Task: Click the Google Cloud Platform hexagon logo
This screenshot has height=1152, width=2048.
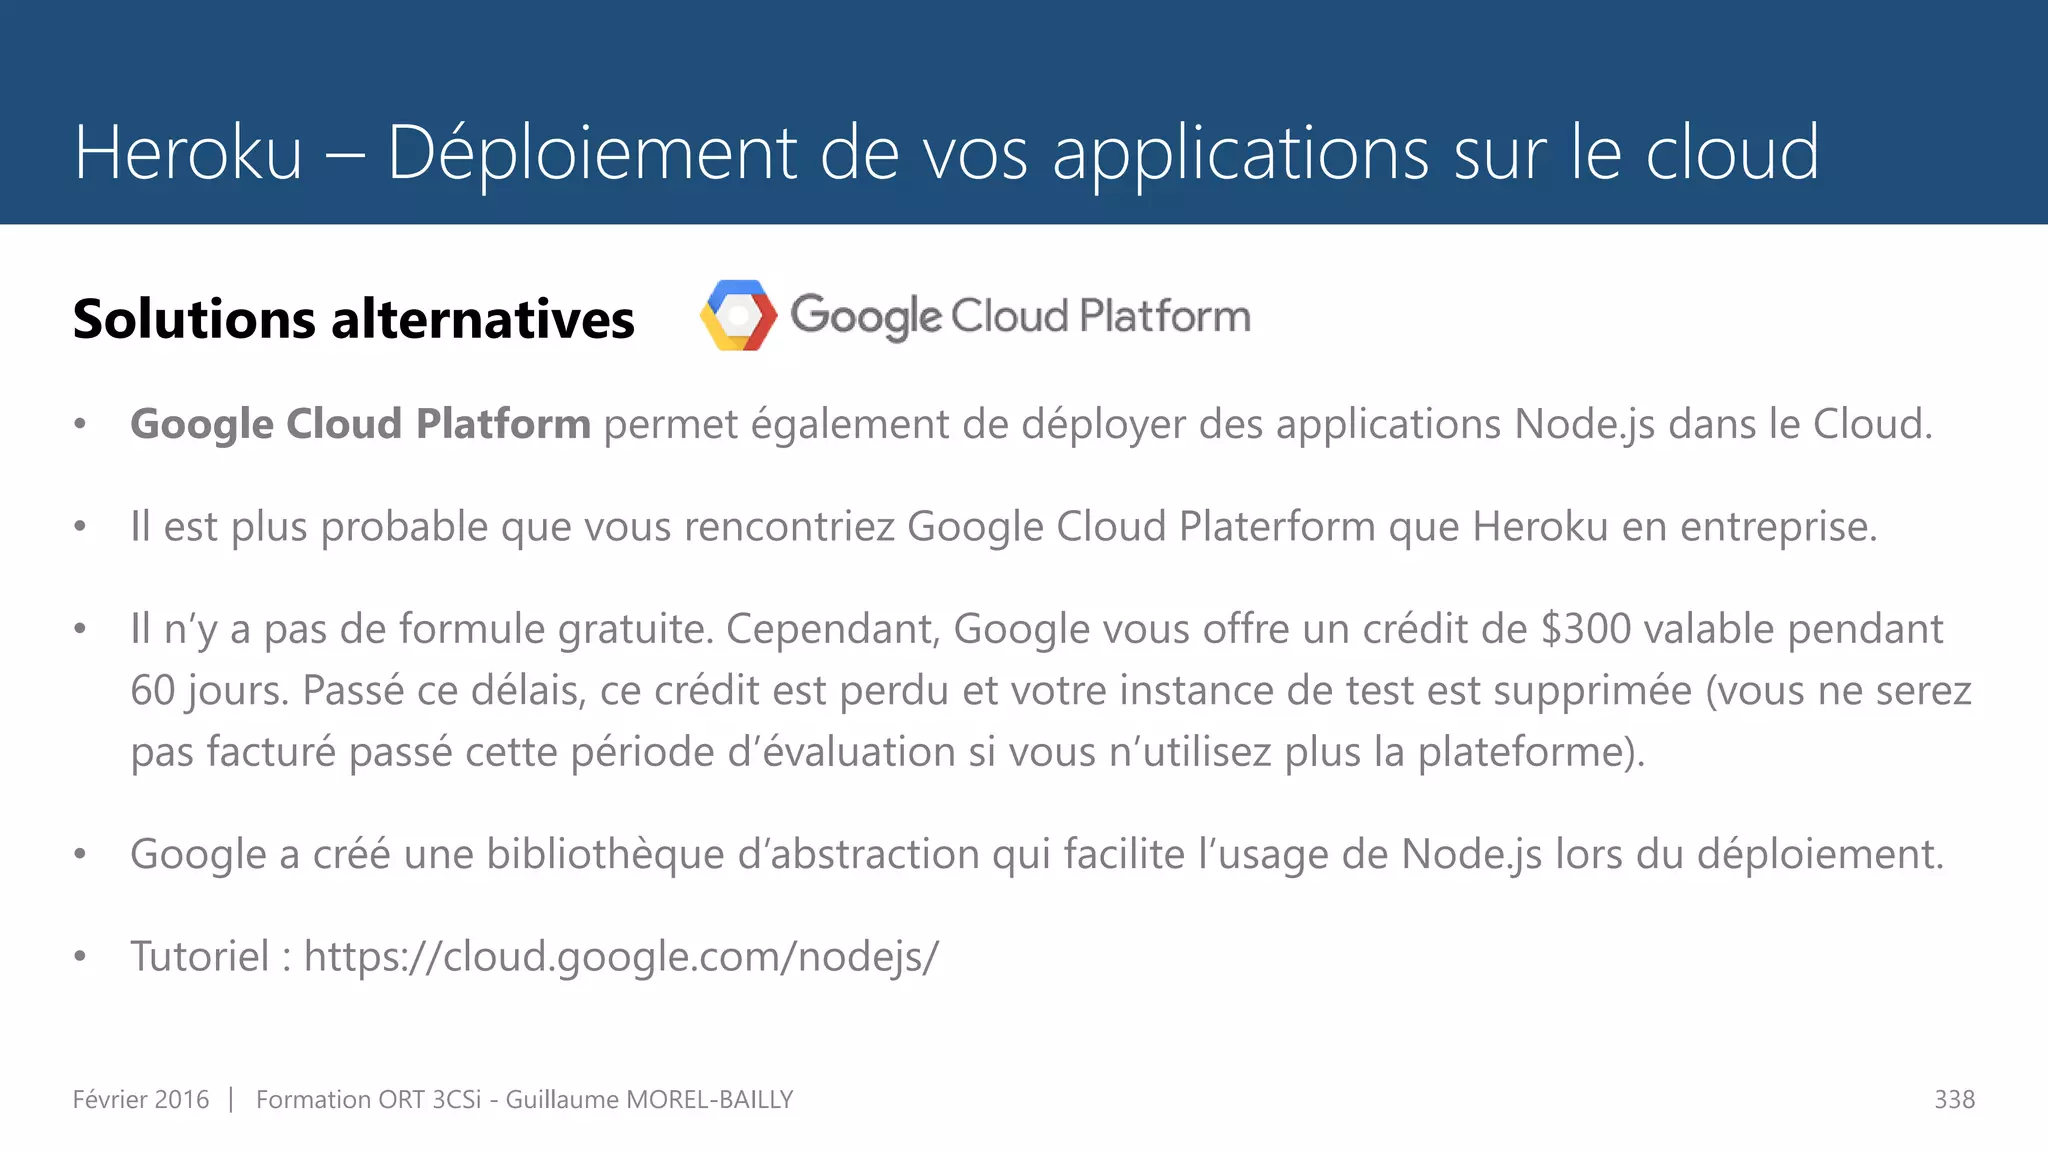Action: point(738,316)
